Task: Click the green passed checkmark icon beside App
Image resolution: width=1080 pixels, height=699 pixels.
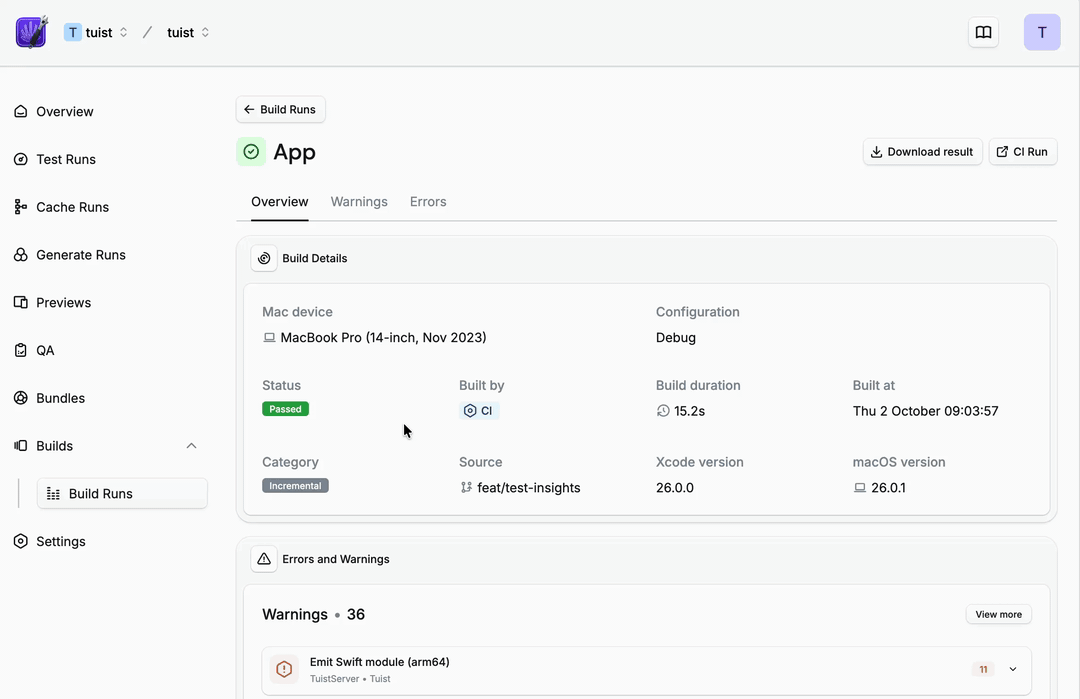Action: click(x=251, y=152)
